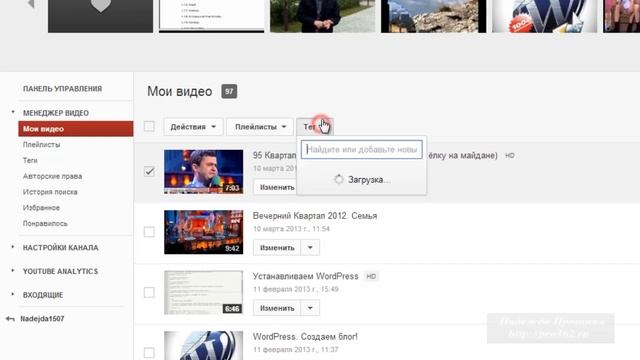Click Изменить for 95 Квартал video
The image size is (640, 360).
(x=276, y=187)
